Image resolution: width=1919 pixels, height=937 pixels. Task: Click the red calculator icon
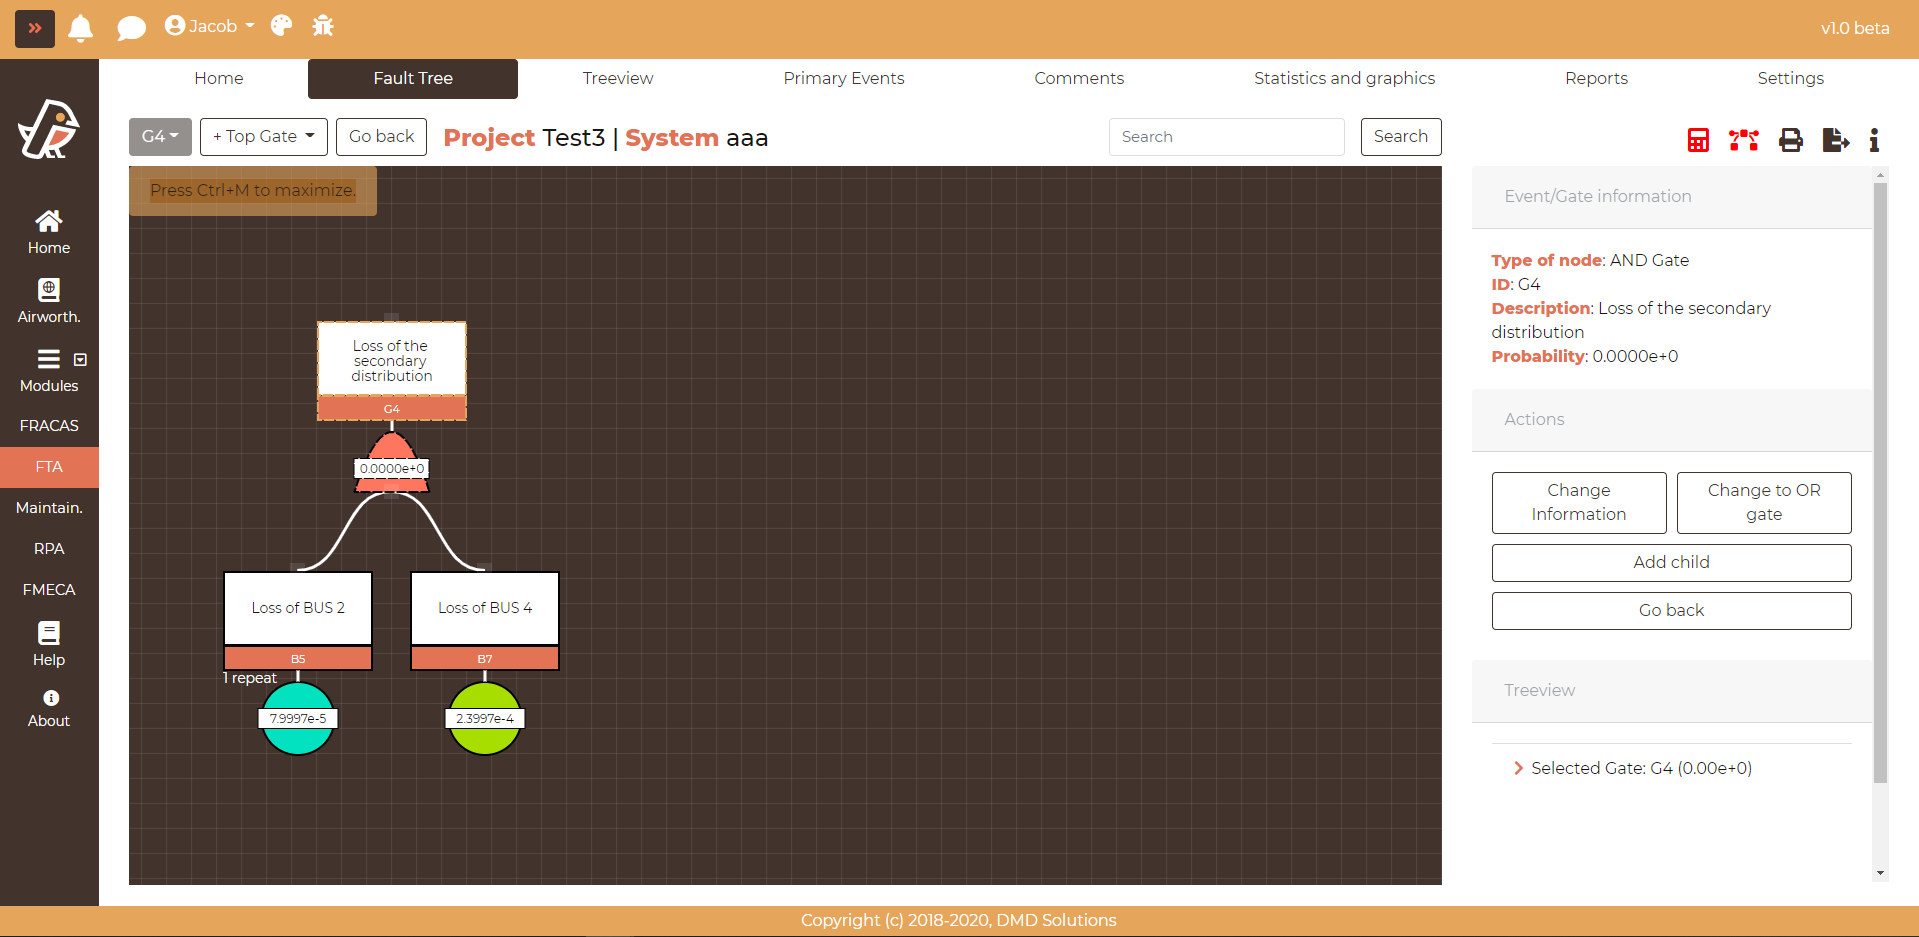pyautogui.click(x=1697, y=140)
